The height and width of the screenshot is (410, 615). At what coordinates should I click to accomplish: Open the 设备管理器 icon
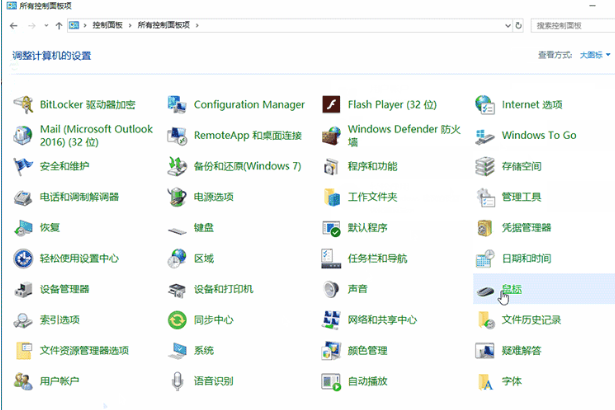coord(23,289)
